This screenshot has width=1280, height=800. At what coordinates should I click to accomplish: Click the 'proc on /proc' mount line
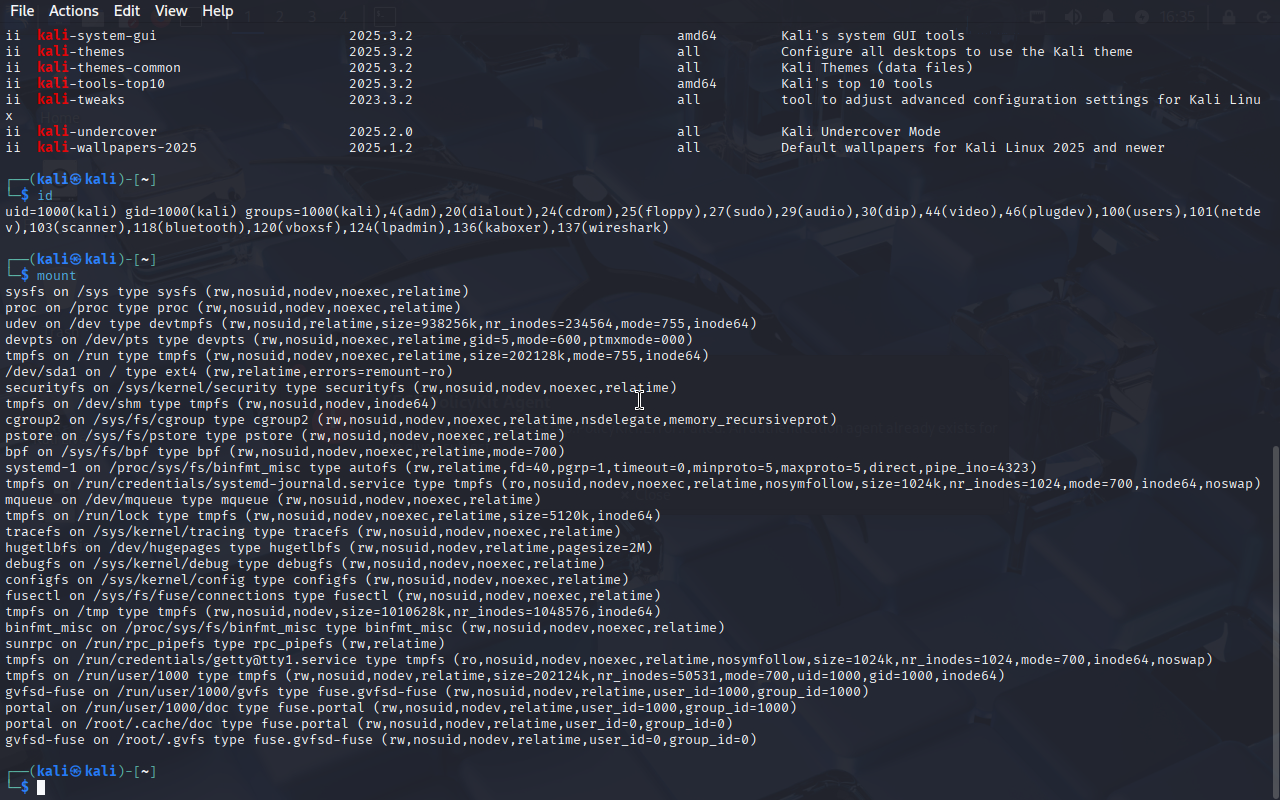(x=233, y=308)
